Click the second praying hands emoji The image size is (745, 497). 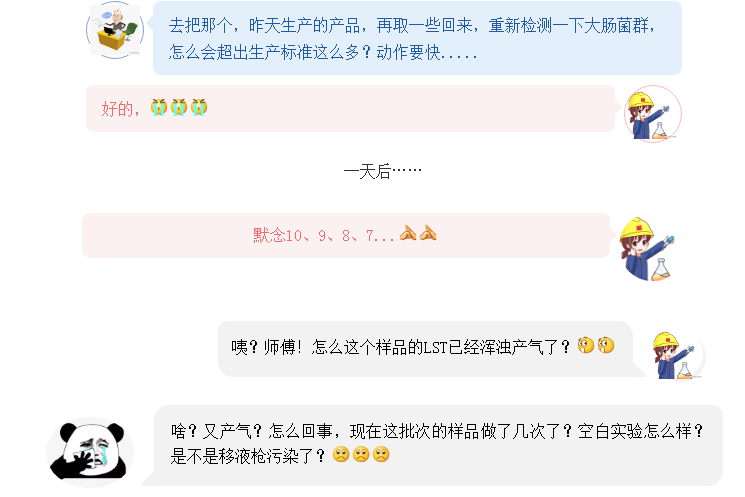(x=428, y=233)
